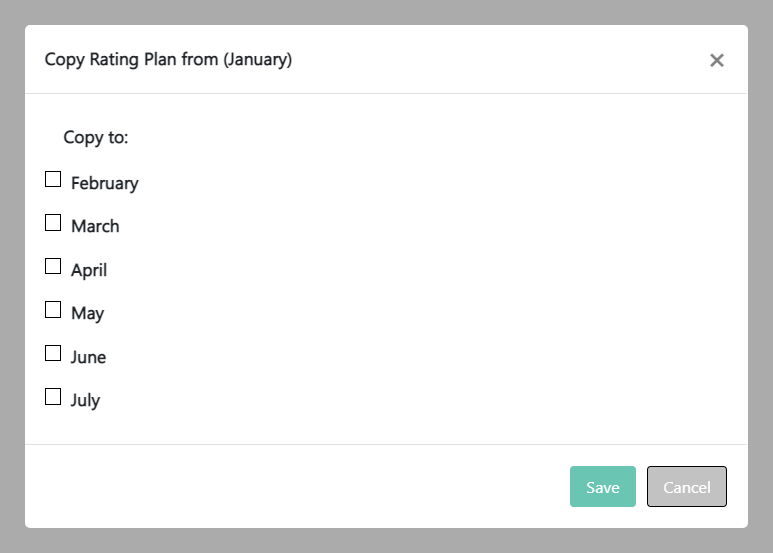The width and height of the screenshot is (773, 553).
Task: Click the empty footer area left of Save
Action: tap(300, 487)
